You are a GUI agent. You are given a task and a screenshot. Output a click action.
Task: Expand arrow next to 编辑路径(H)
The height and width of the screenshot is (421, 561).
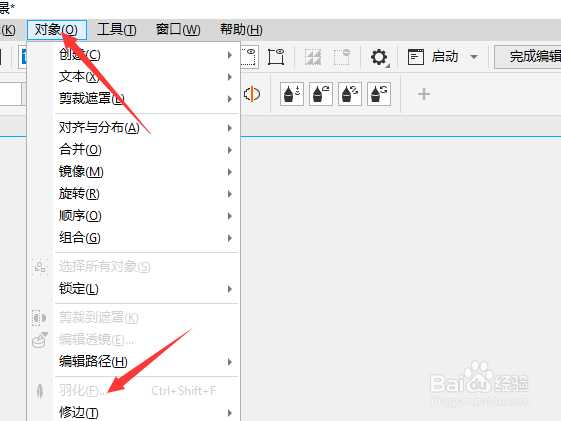click(230, 362)
